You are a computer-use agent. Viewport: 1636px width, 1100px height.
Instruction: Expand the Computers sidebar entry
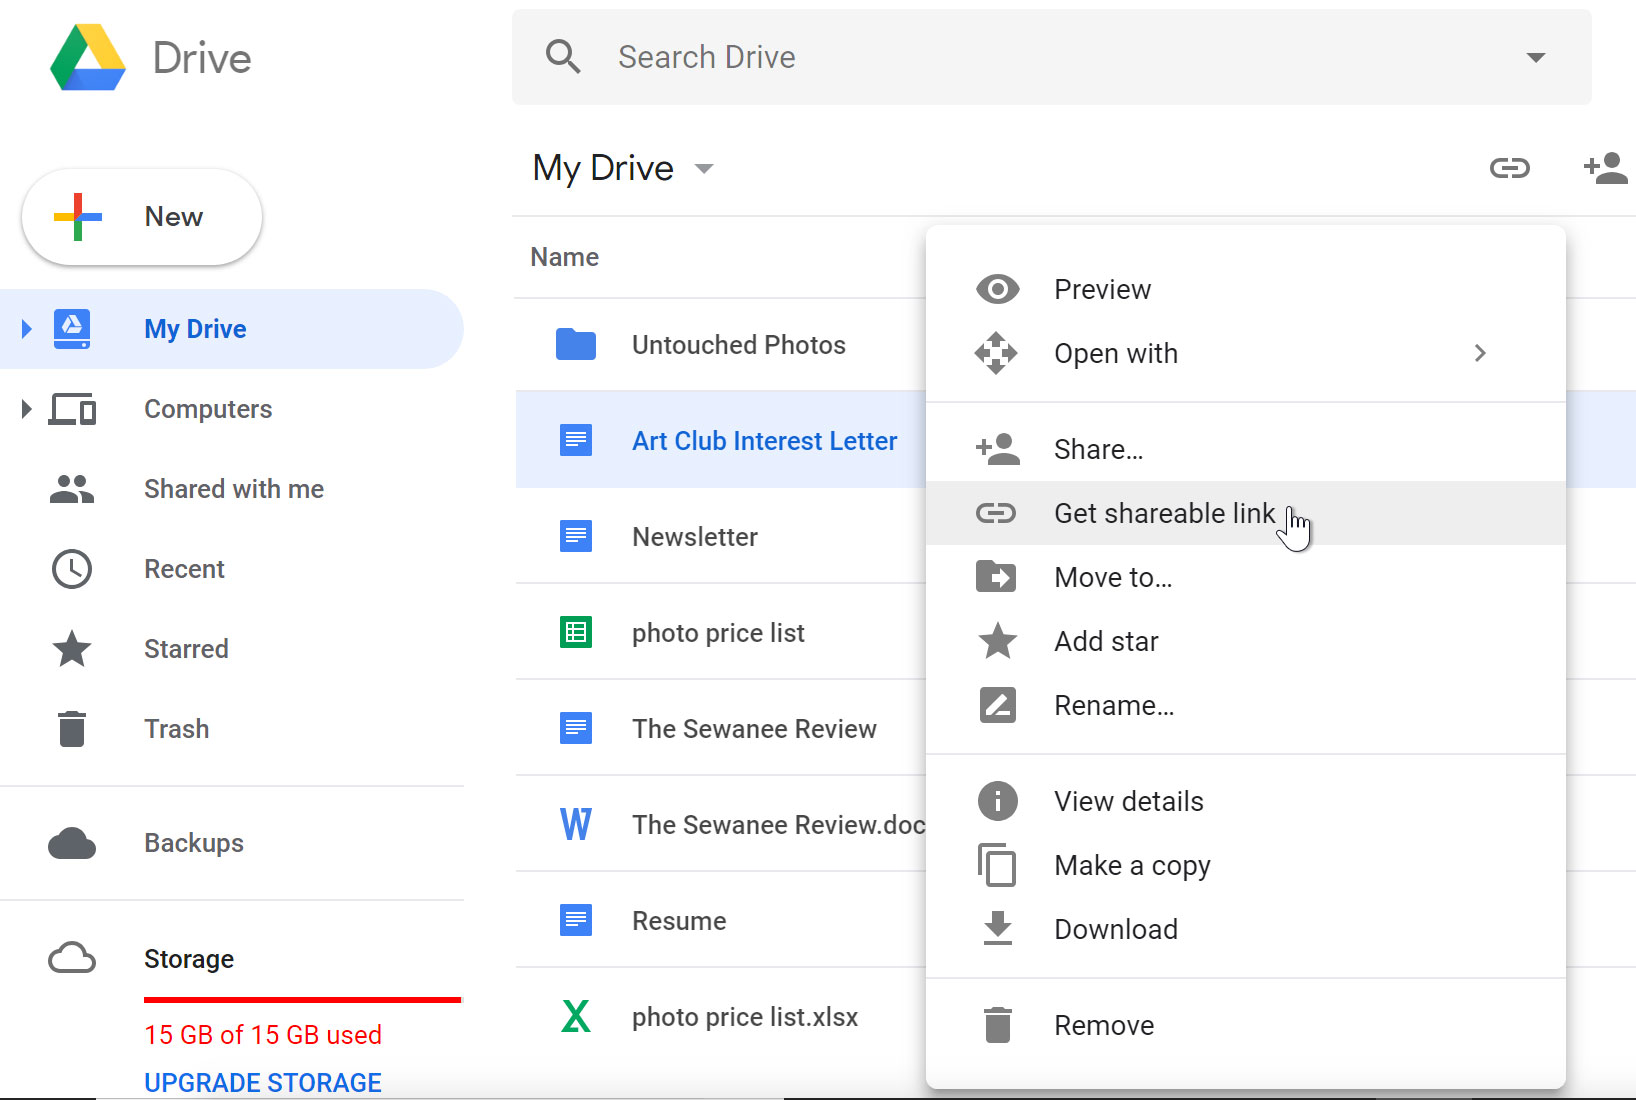[25, 408]
